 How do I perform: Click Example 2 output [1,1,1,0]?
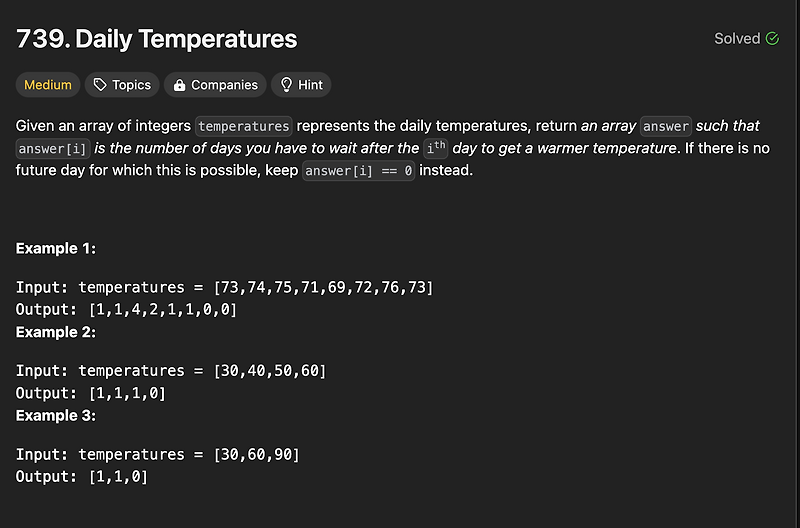(x=127, y=393)
